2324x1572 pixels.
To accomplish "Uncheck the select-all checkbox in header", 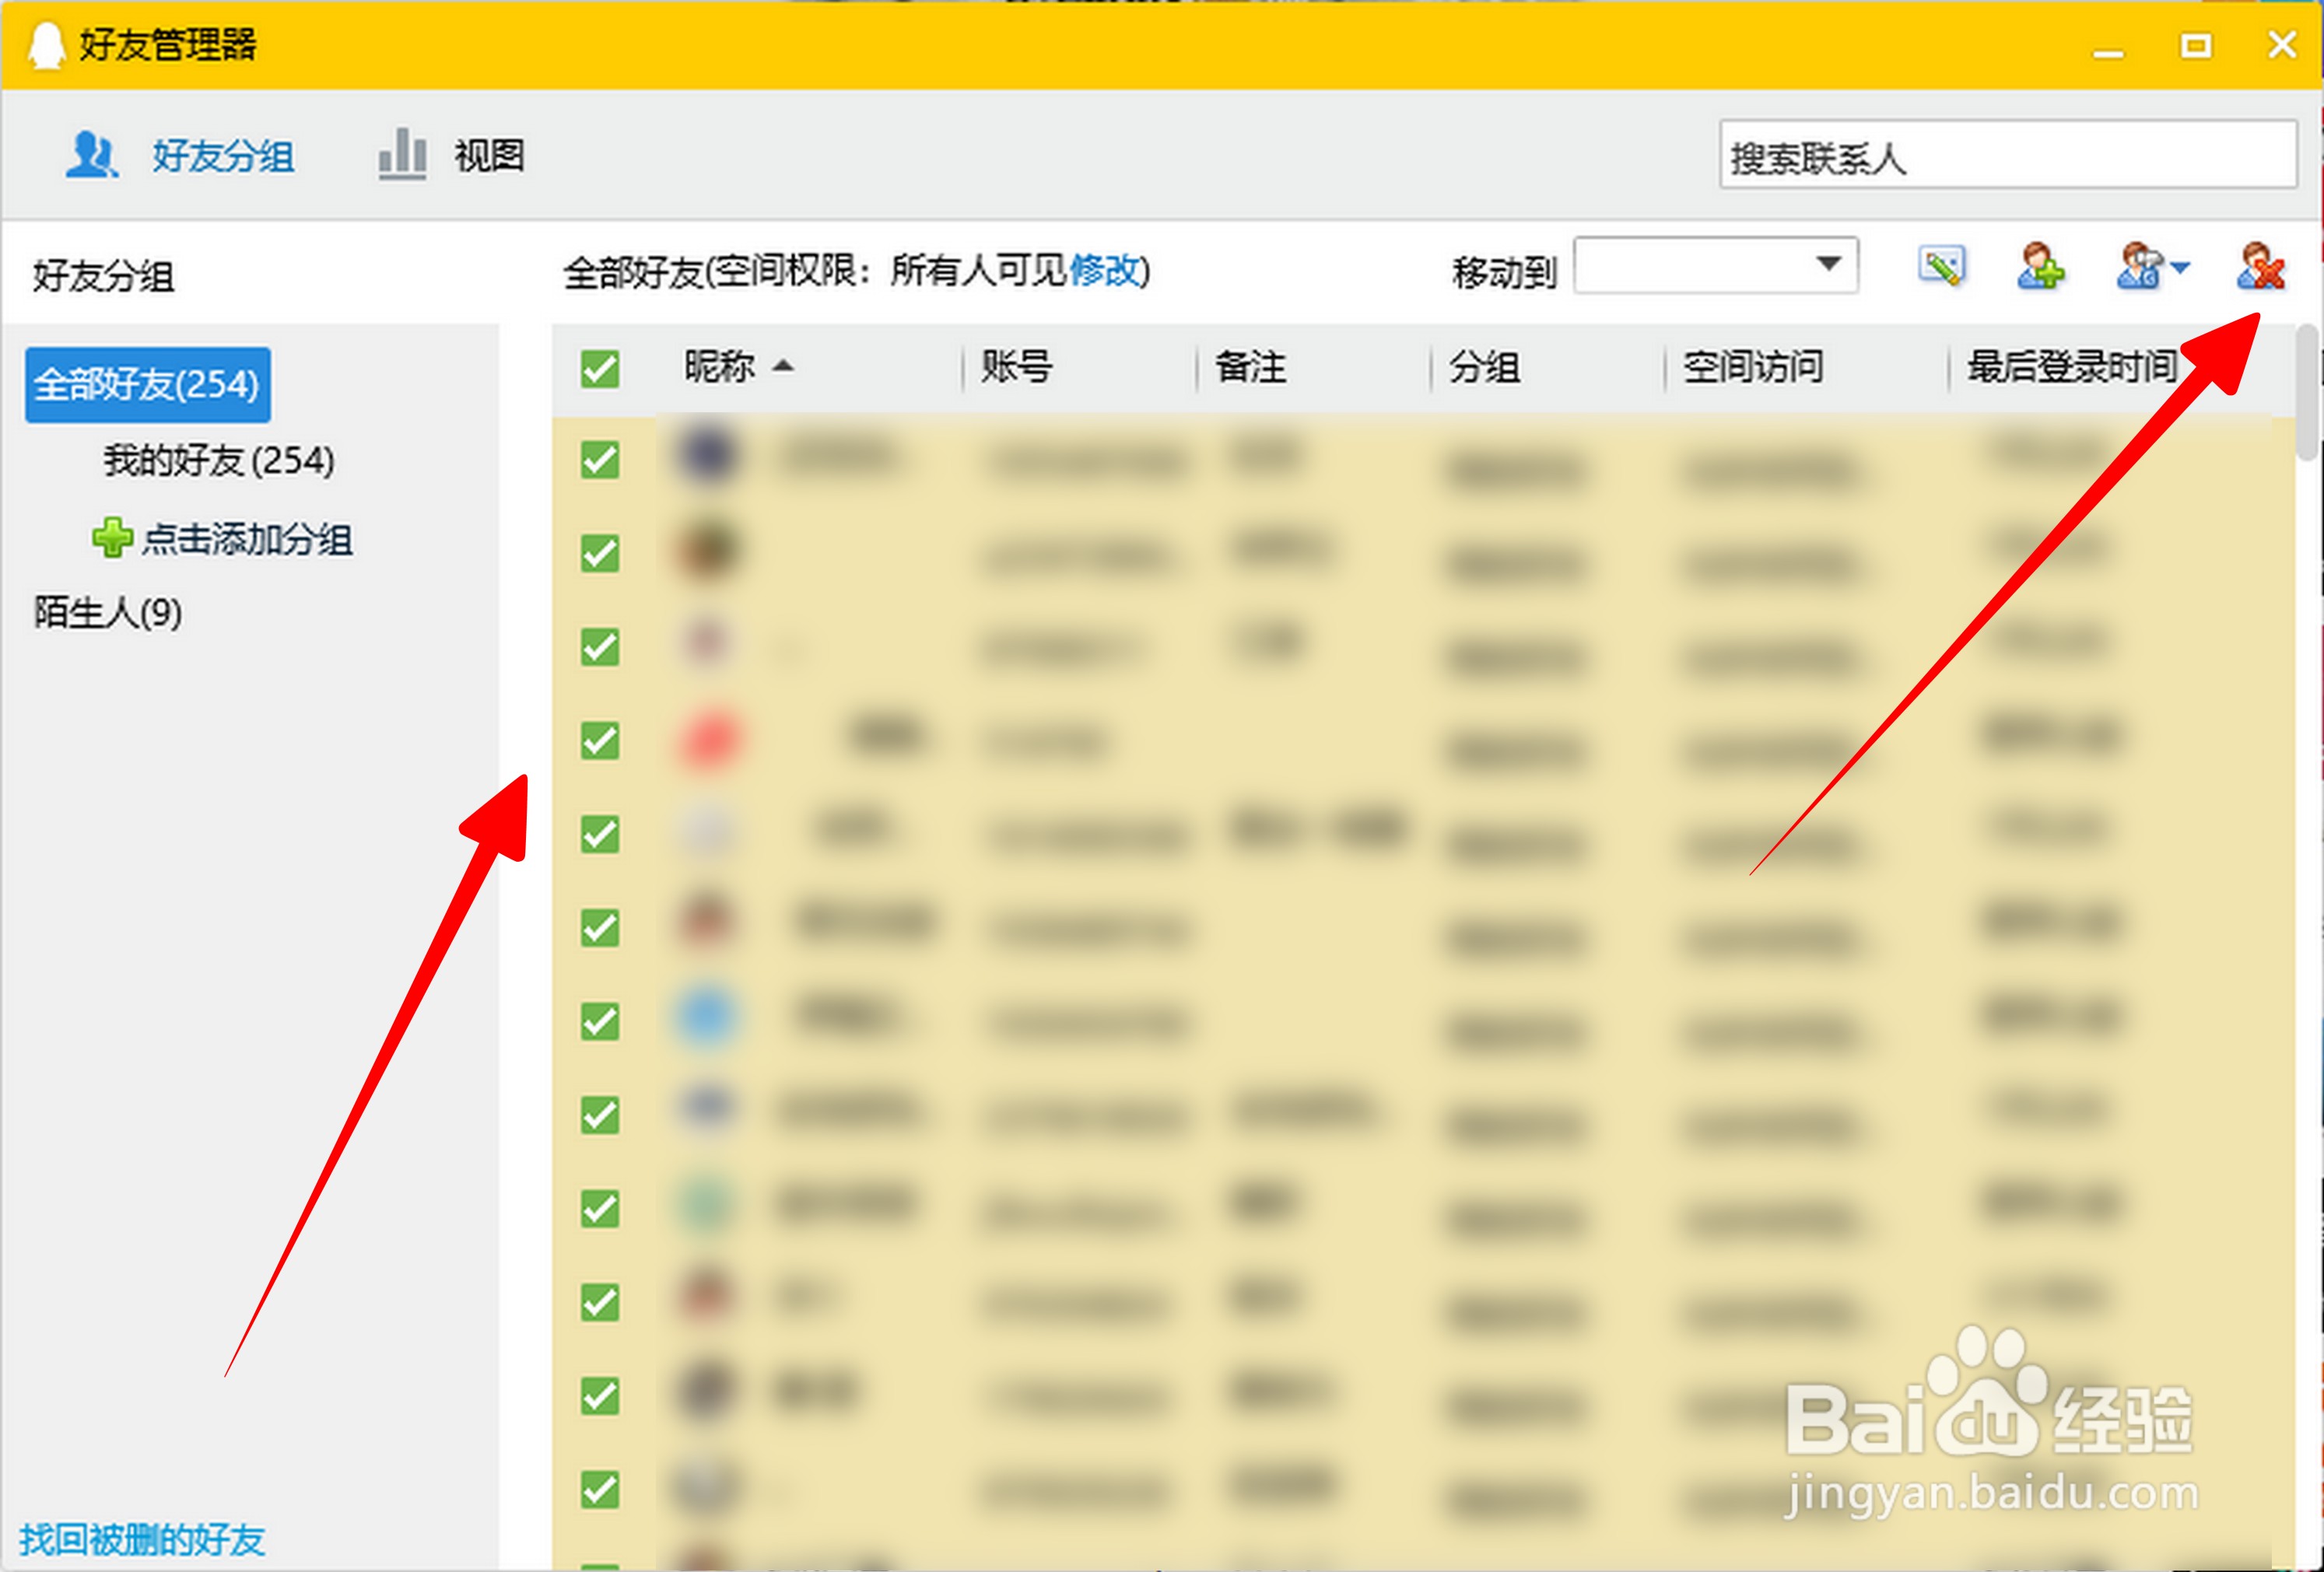I will point(599,369).
